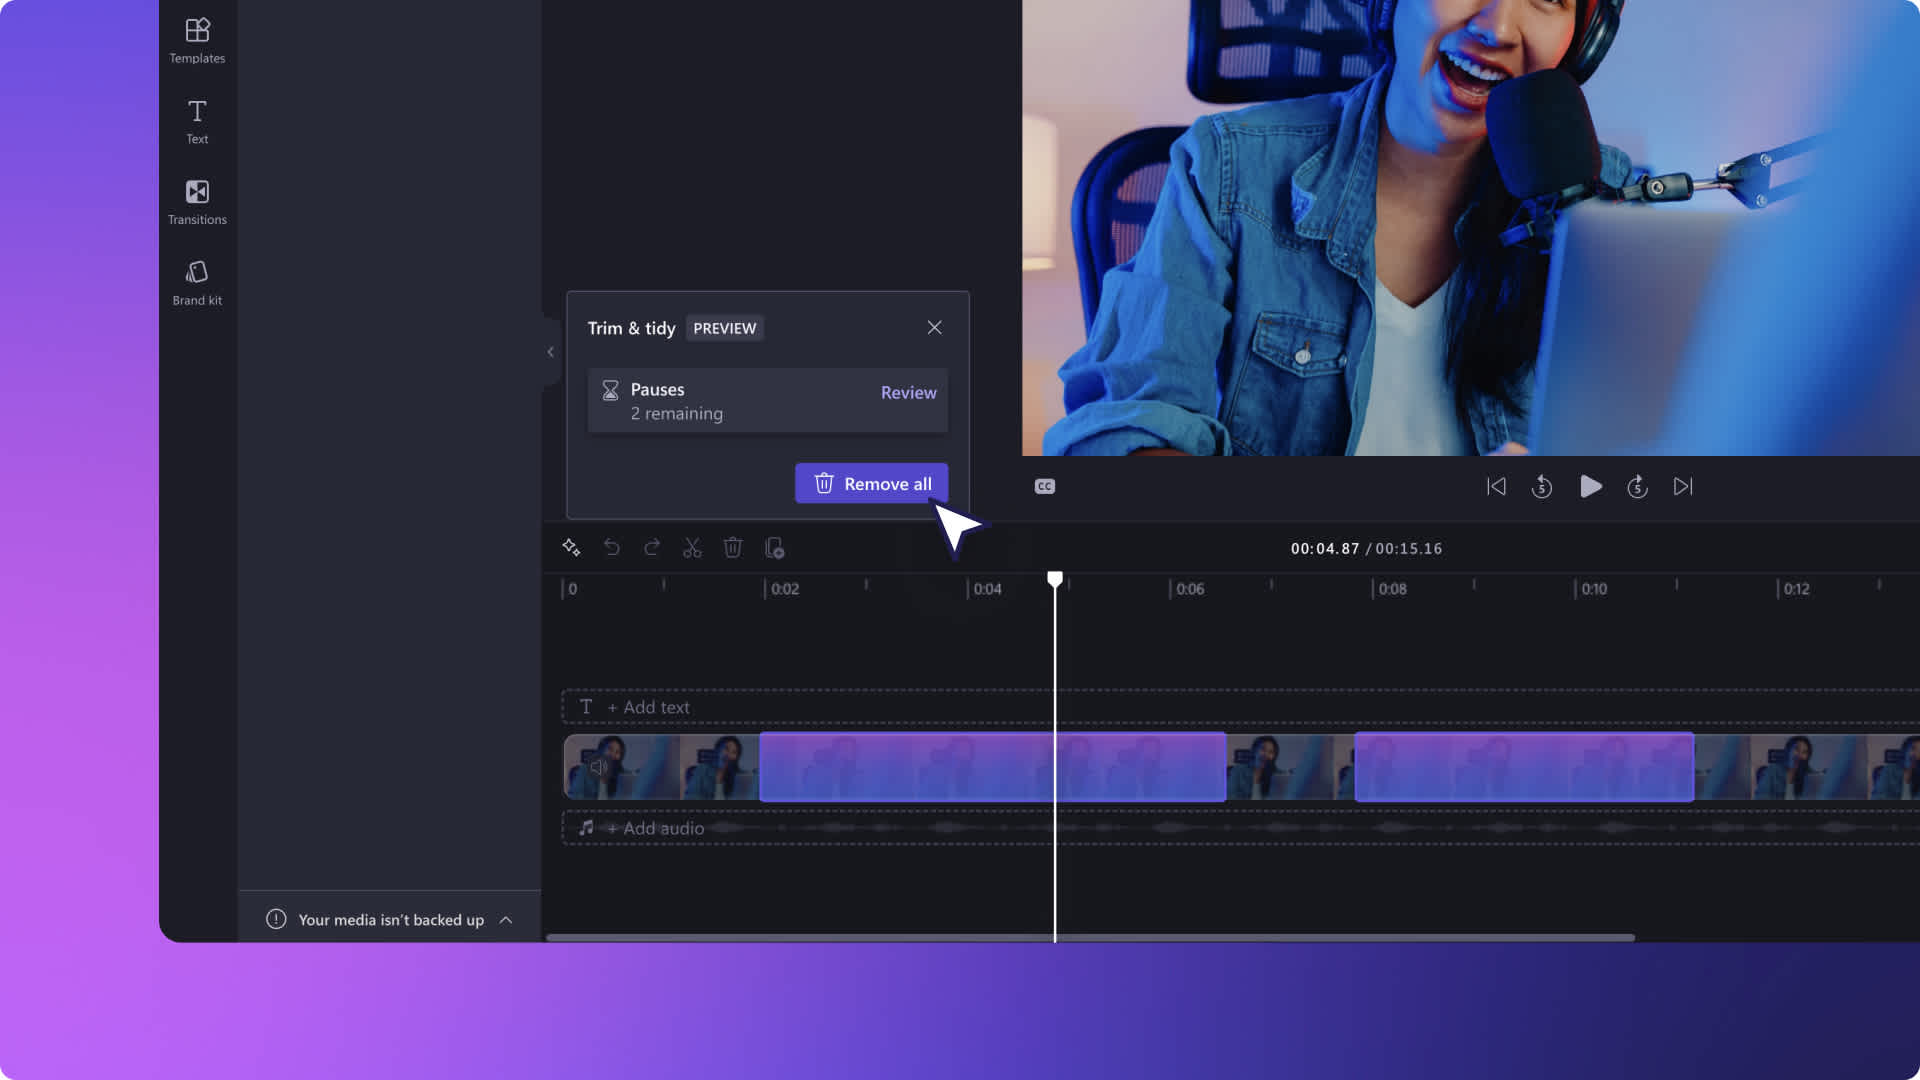The height and width of the screenshot is (1080, 1920).
Task: Click the Your media isn't backed up expander
Action: click(388, 919)
